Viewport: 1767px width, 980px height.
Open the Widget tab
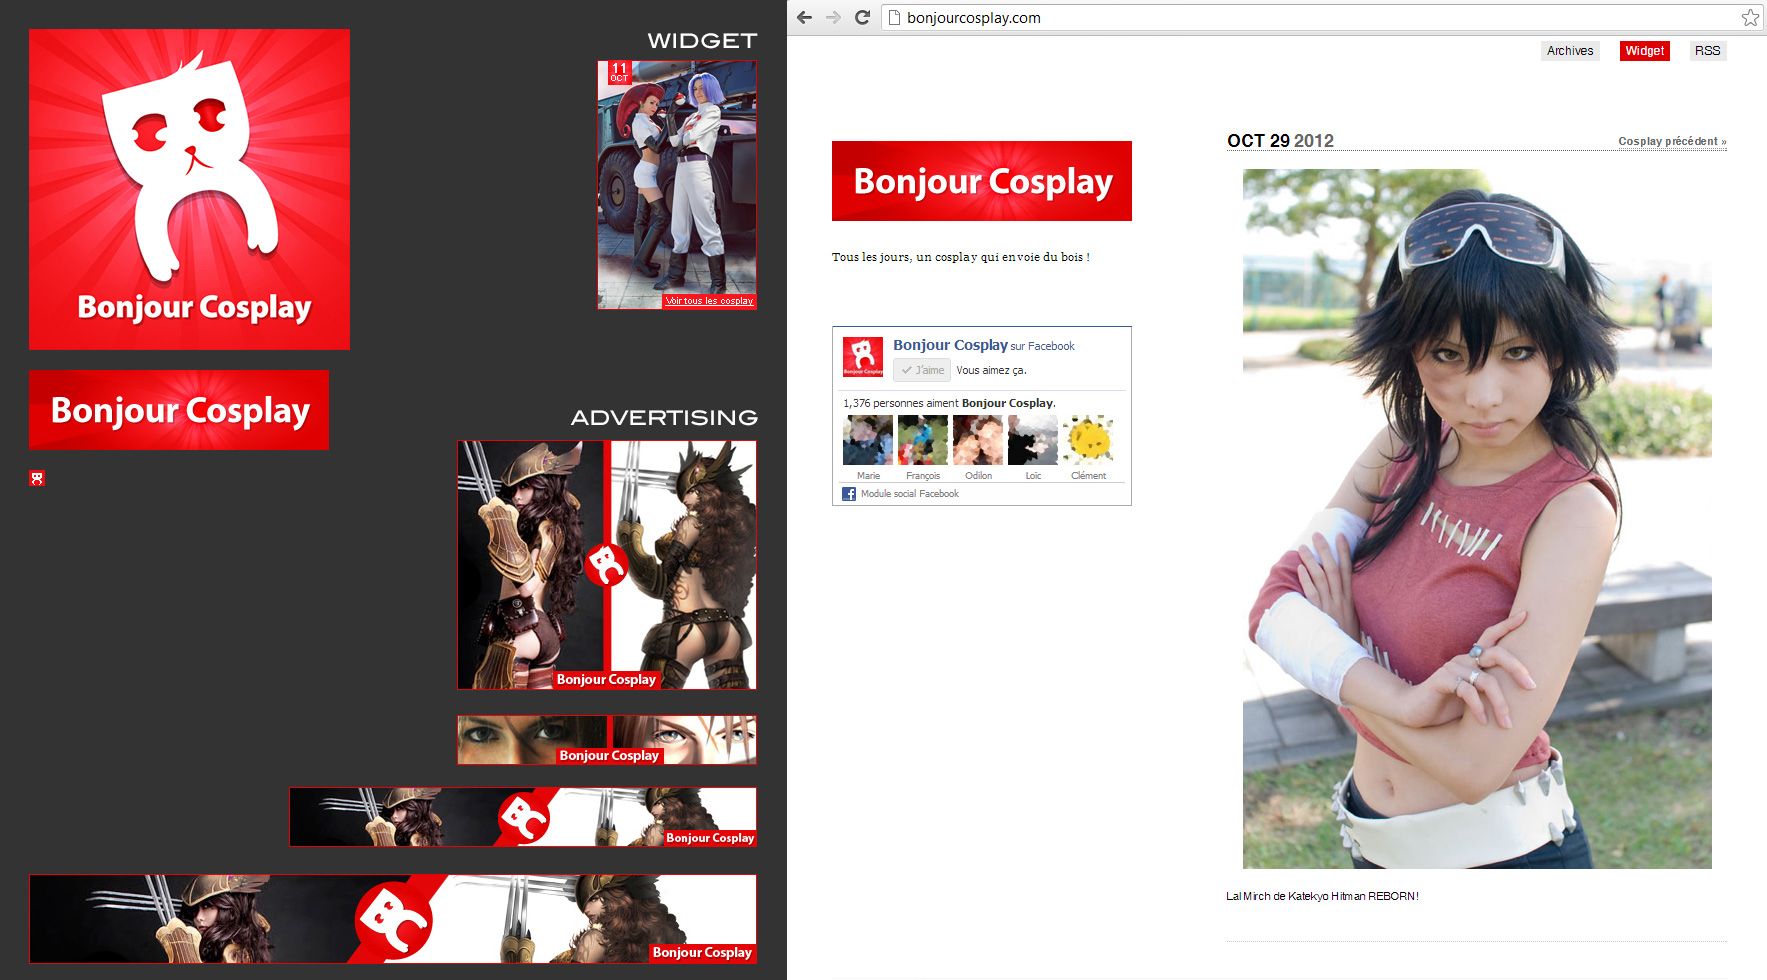point(1645,51)
